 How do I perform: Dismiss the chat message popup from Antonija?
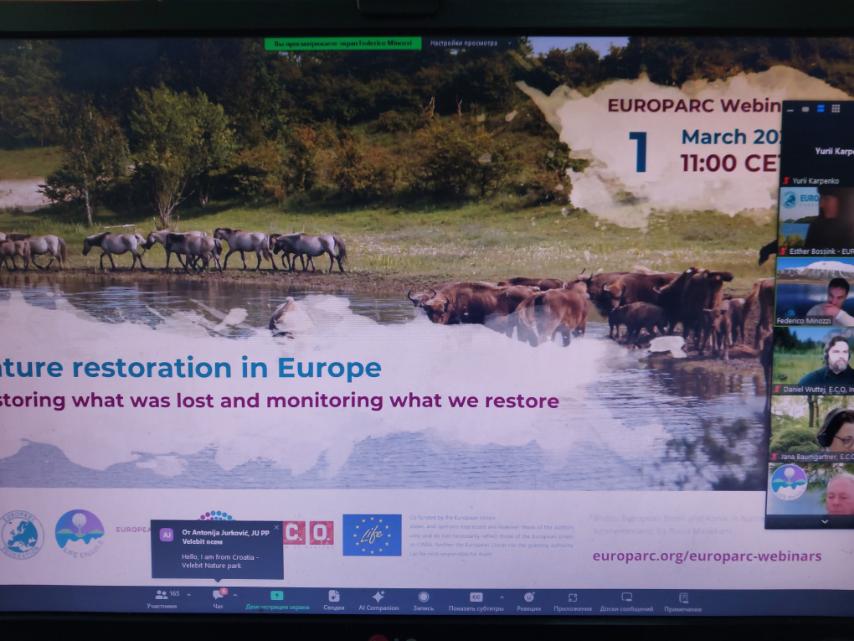click(x=277, y=527)
